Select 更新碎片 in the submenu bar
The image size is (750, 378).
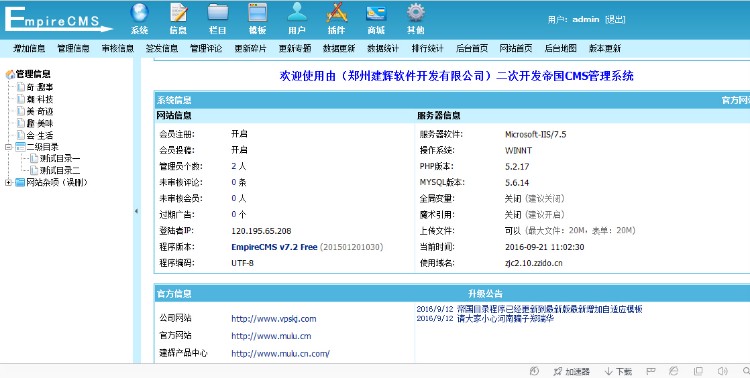pyautogui.click(x=251, y=48)
